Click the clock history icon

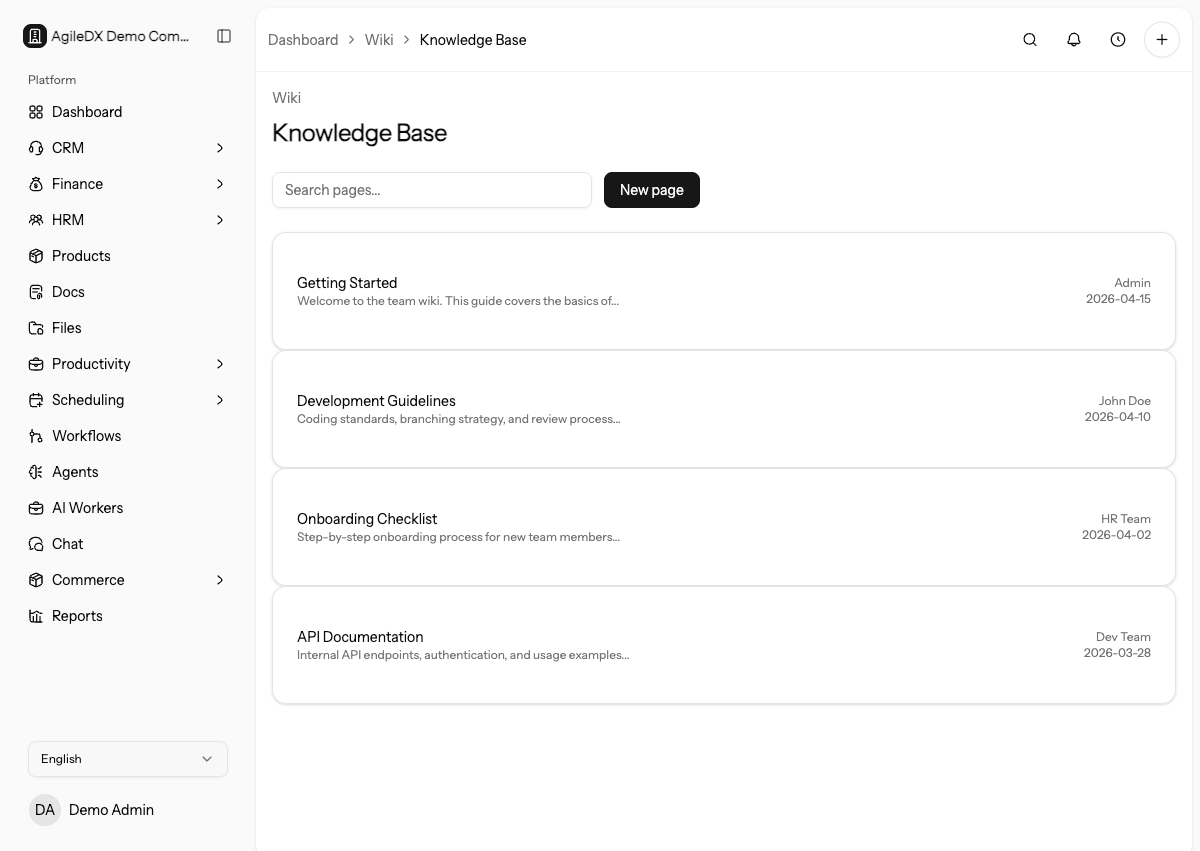point(1118,40)
